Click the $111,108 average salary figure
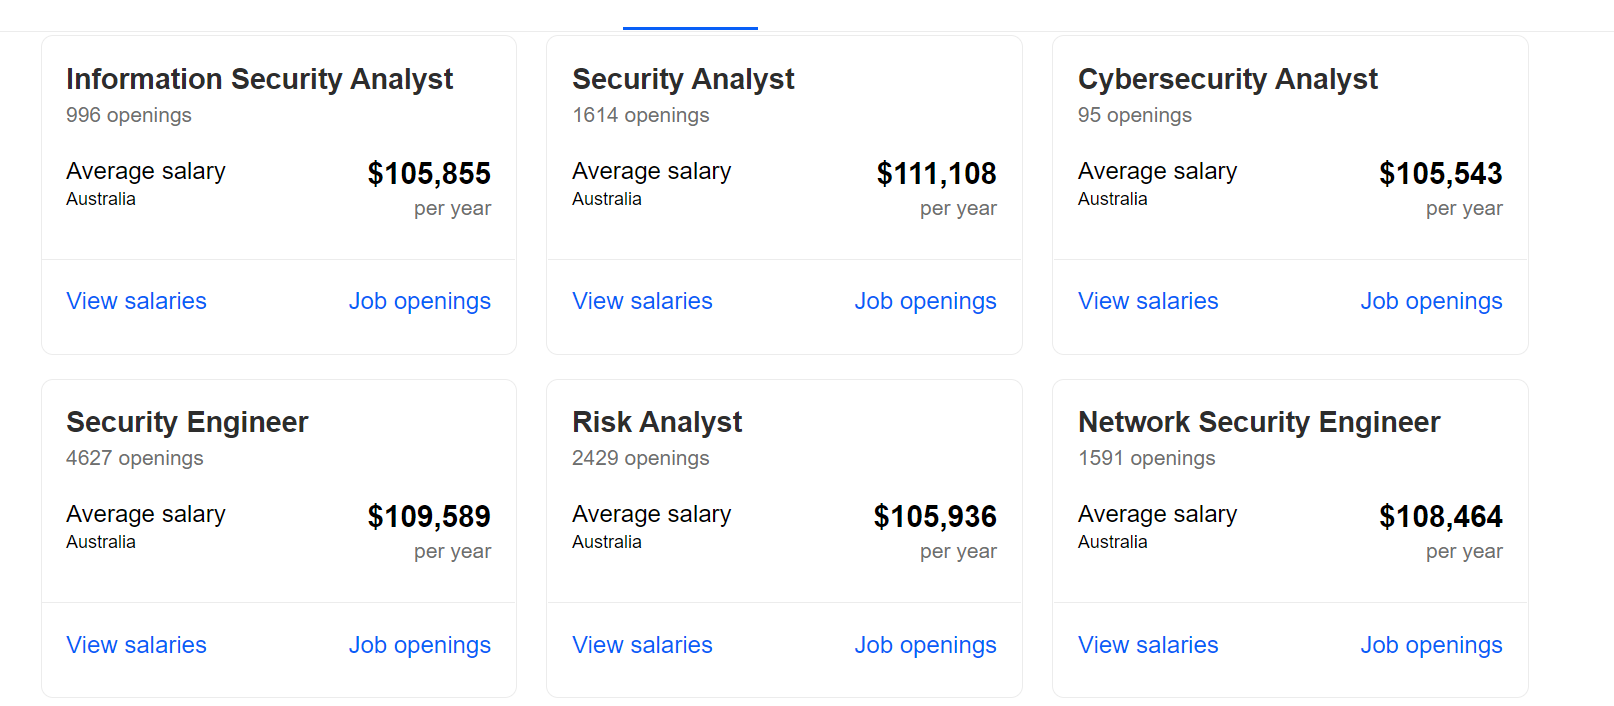 pyautogui.click(x=936, y=174)
